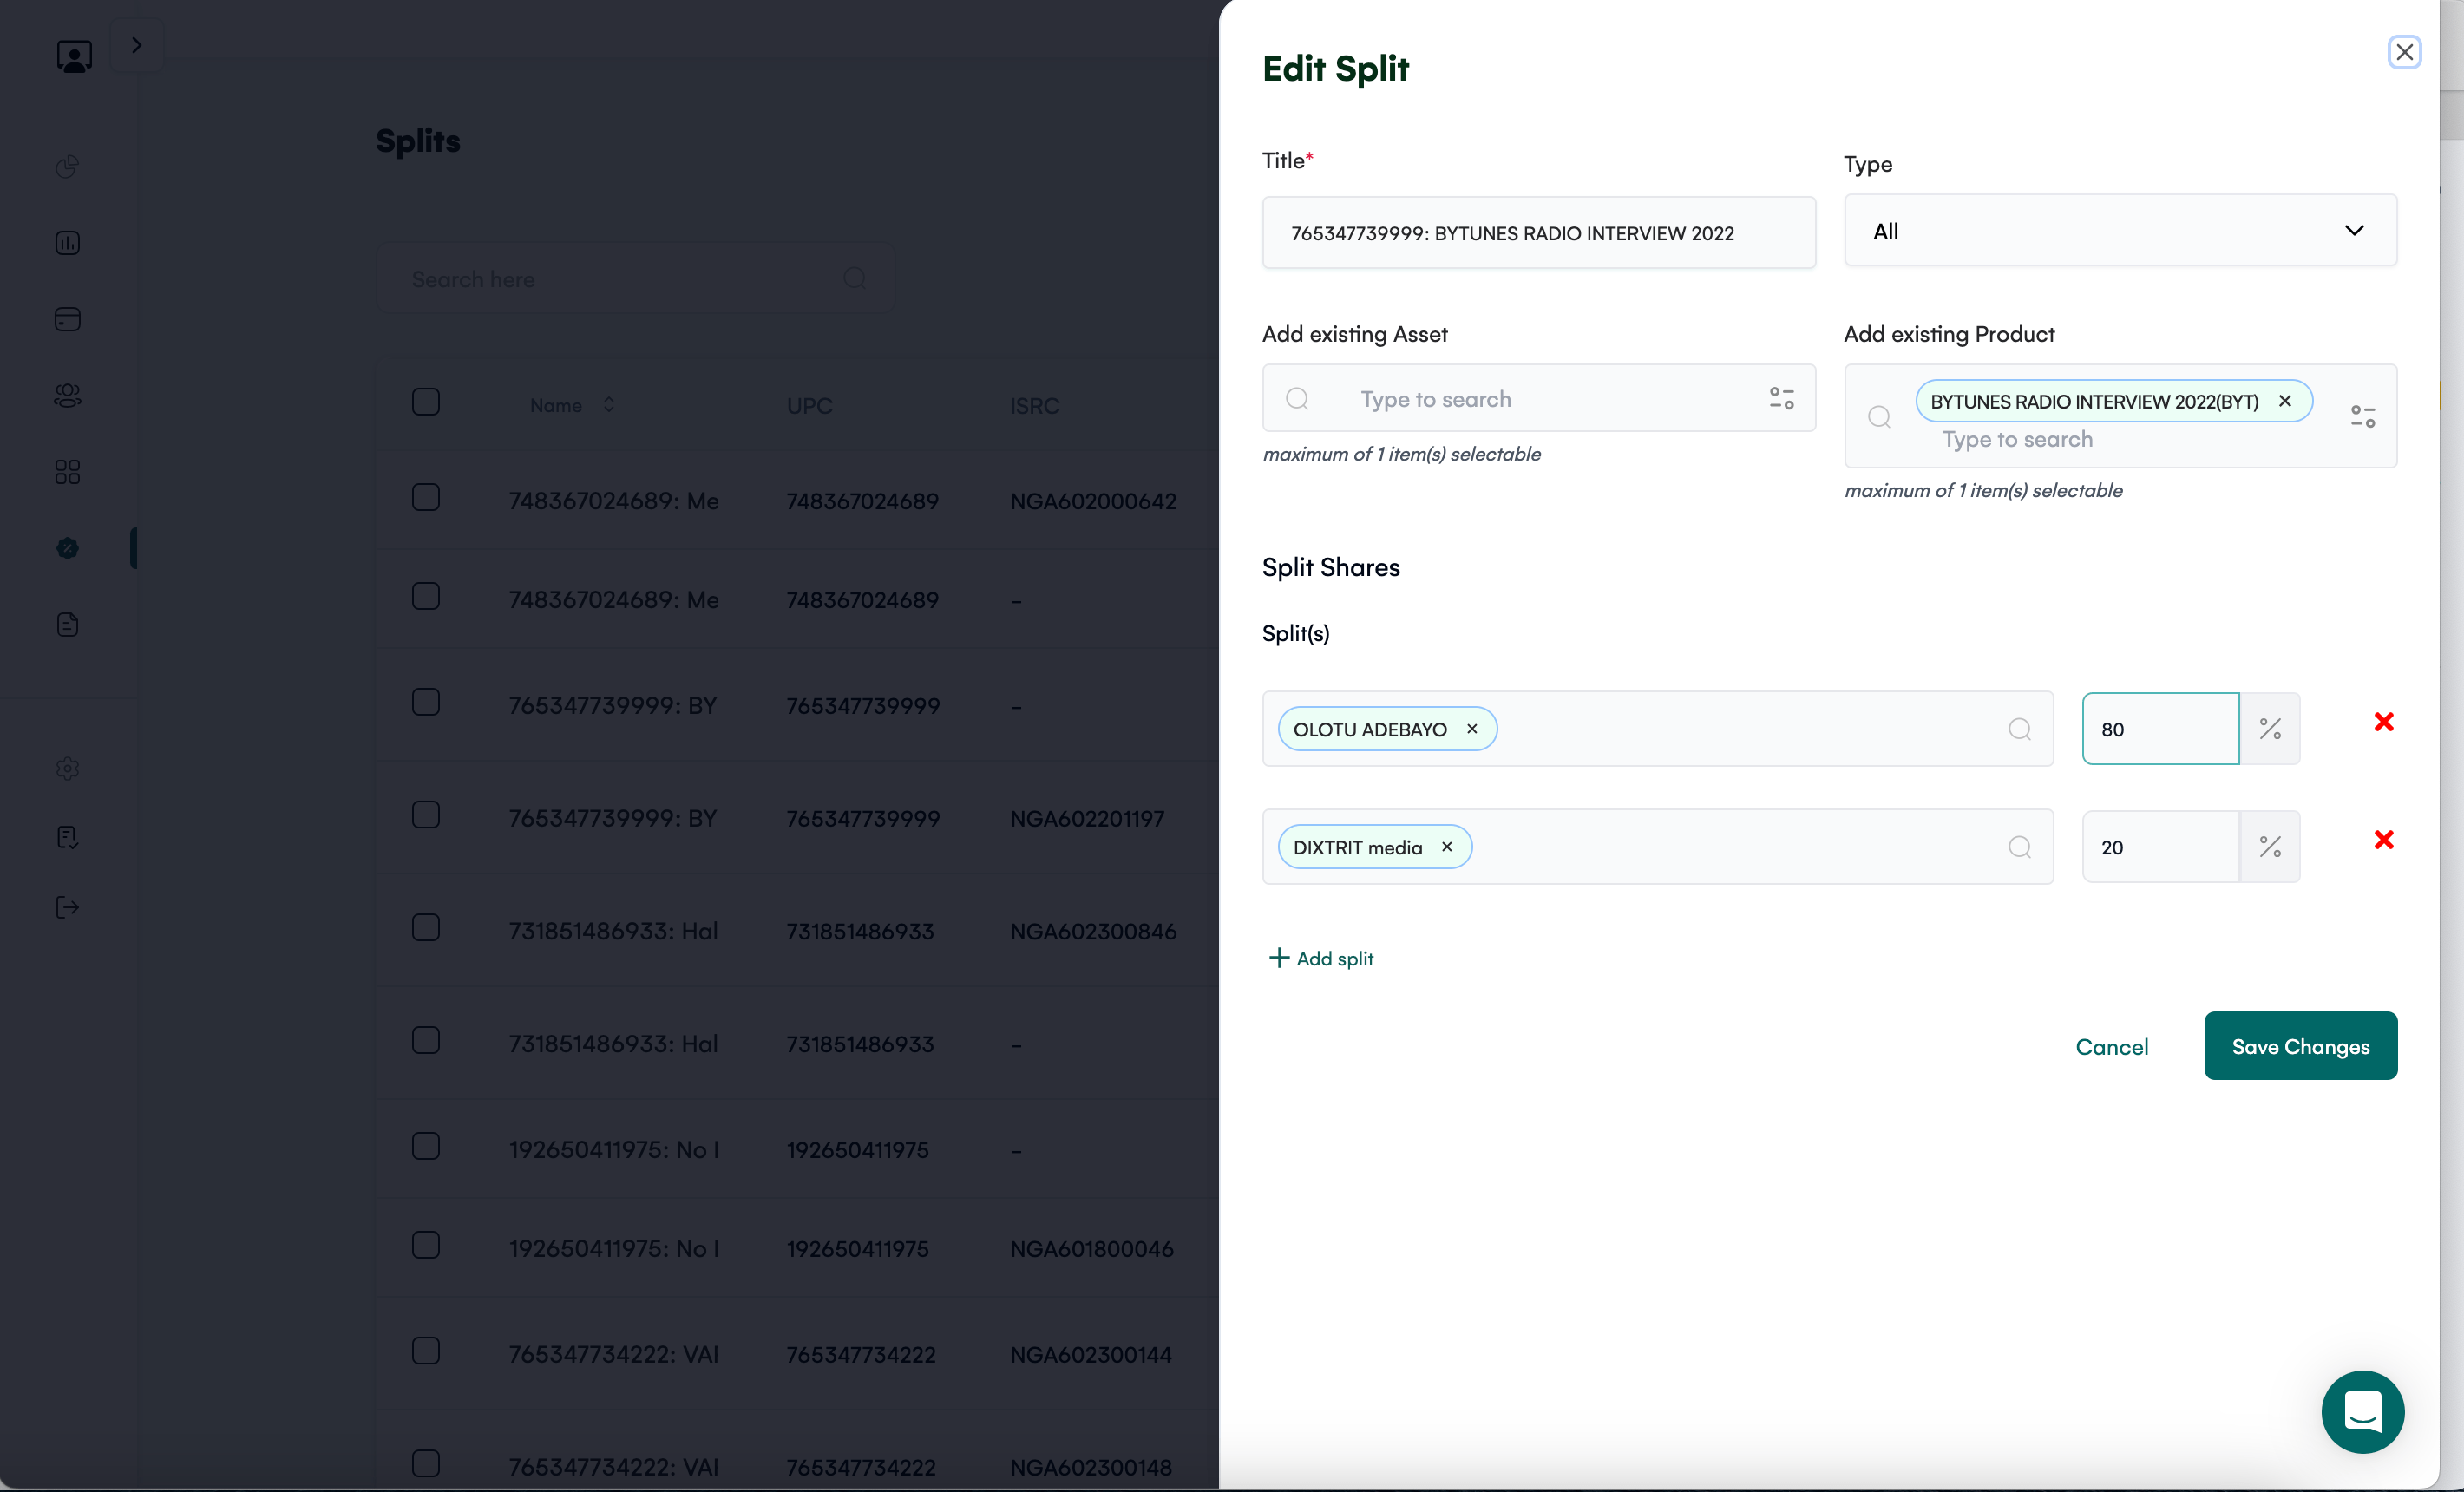
Task: Open the settings gear sidebar icon
Action: coord(68,768)
